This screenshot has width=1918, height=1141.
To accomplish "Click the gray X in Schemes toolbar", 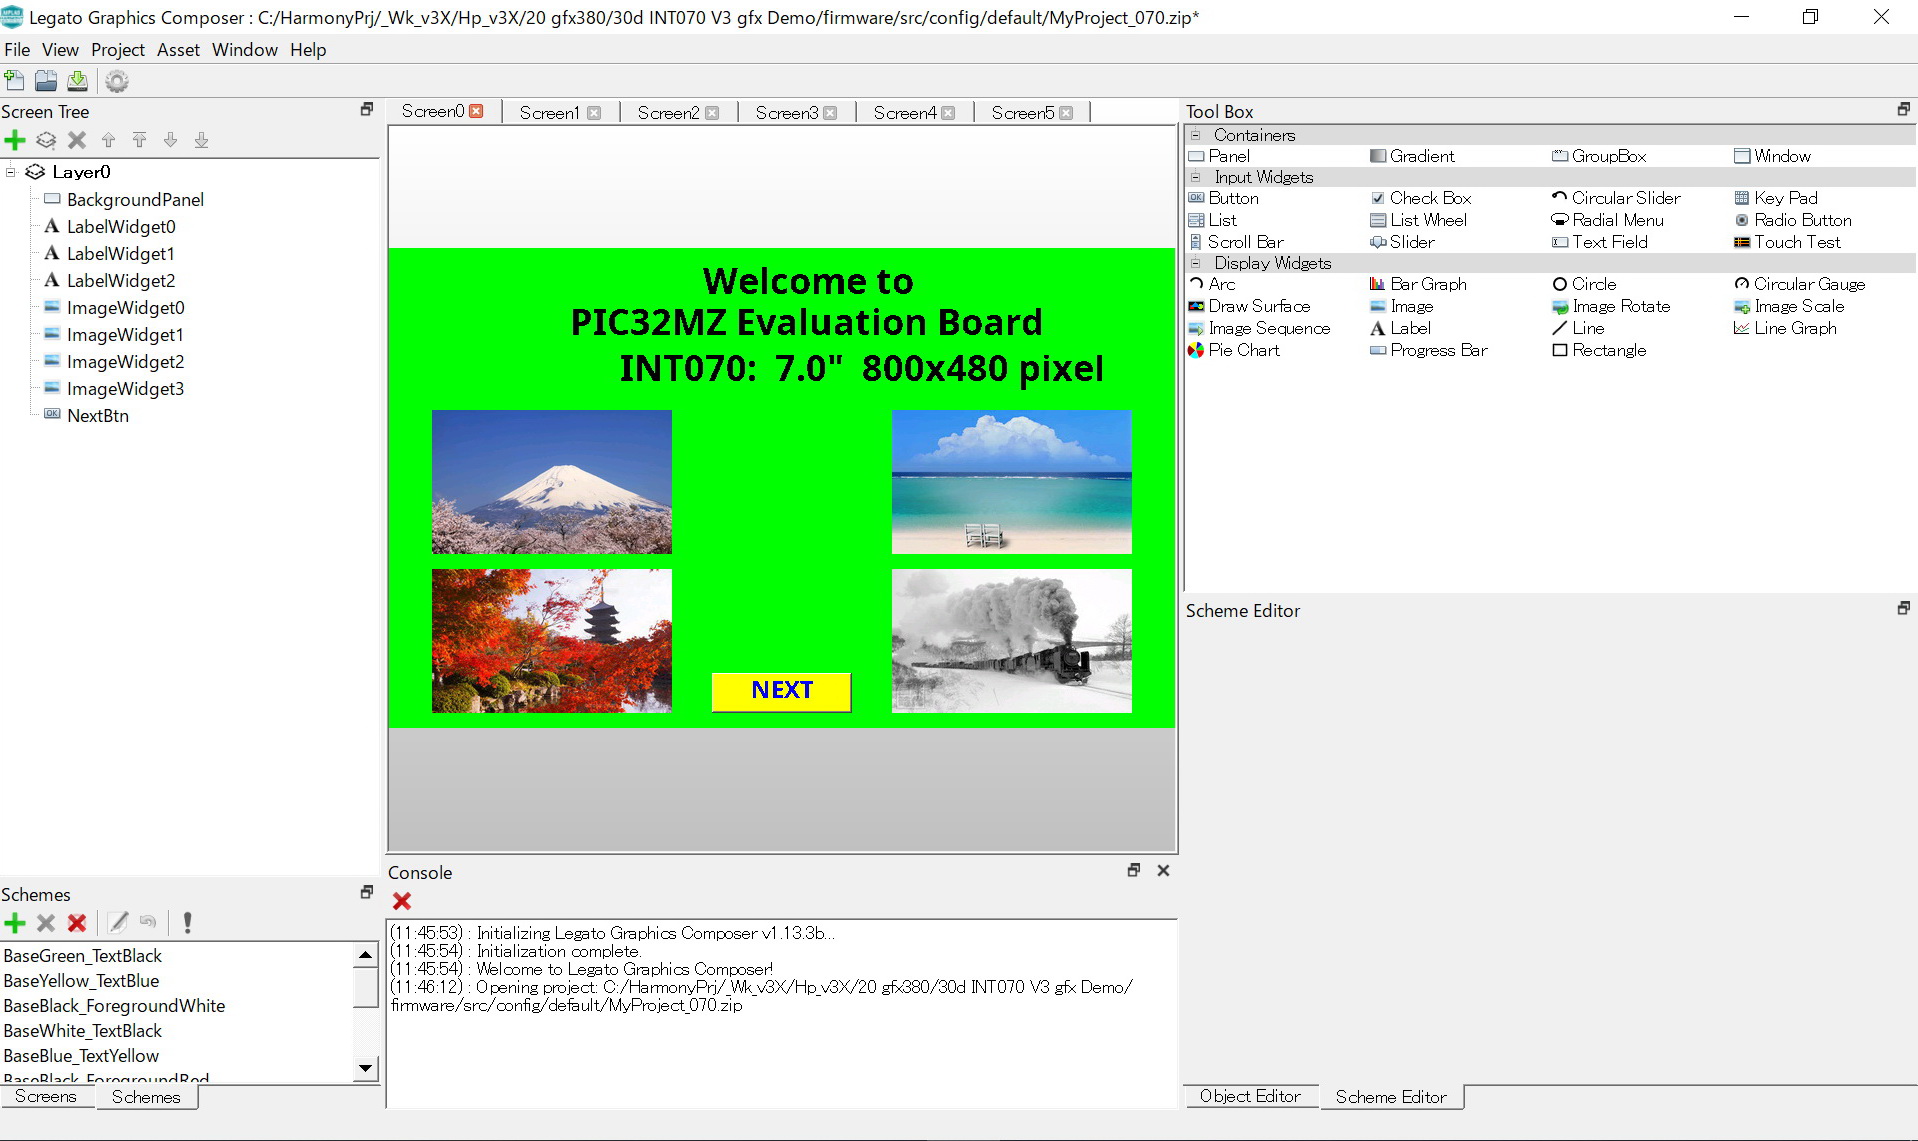I will pyautogui.click(x=46, y=923).
